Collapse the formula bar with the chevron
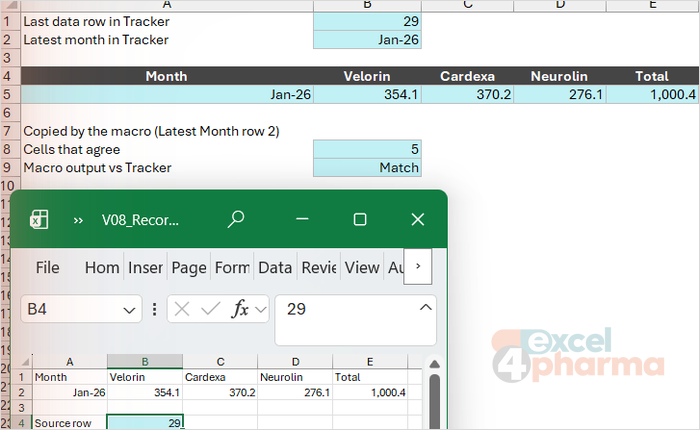 pyautogui.click(x=426, y=307)
